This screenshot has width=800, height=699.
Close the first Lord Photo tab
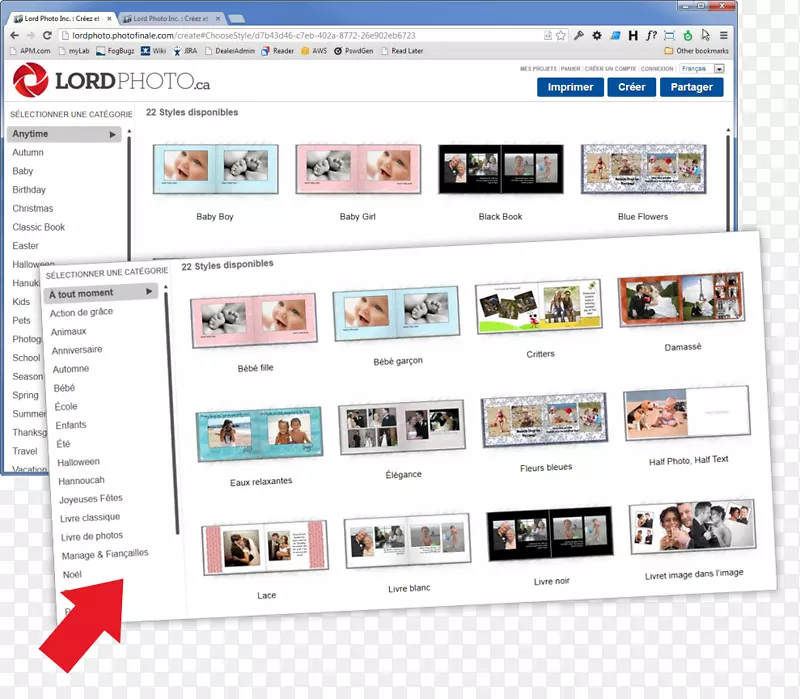click(x=109, y=18)
